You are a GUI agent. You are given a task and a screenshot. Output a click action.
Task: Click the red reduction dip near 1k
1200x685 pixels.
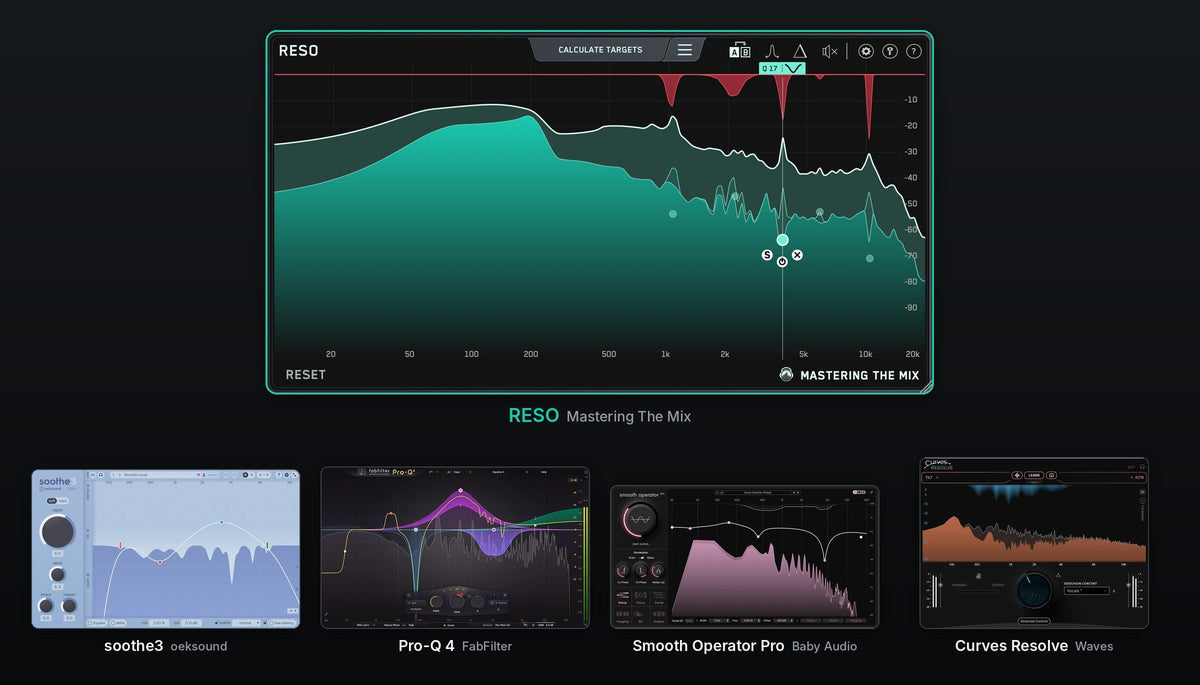tap(671, 90)
